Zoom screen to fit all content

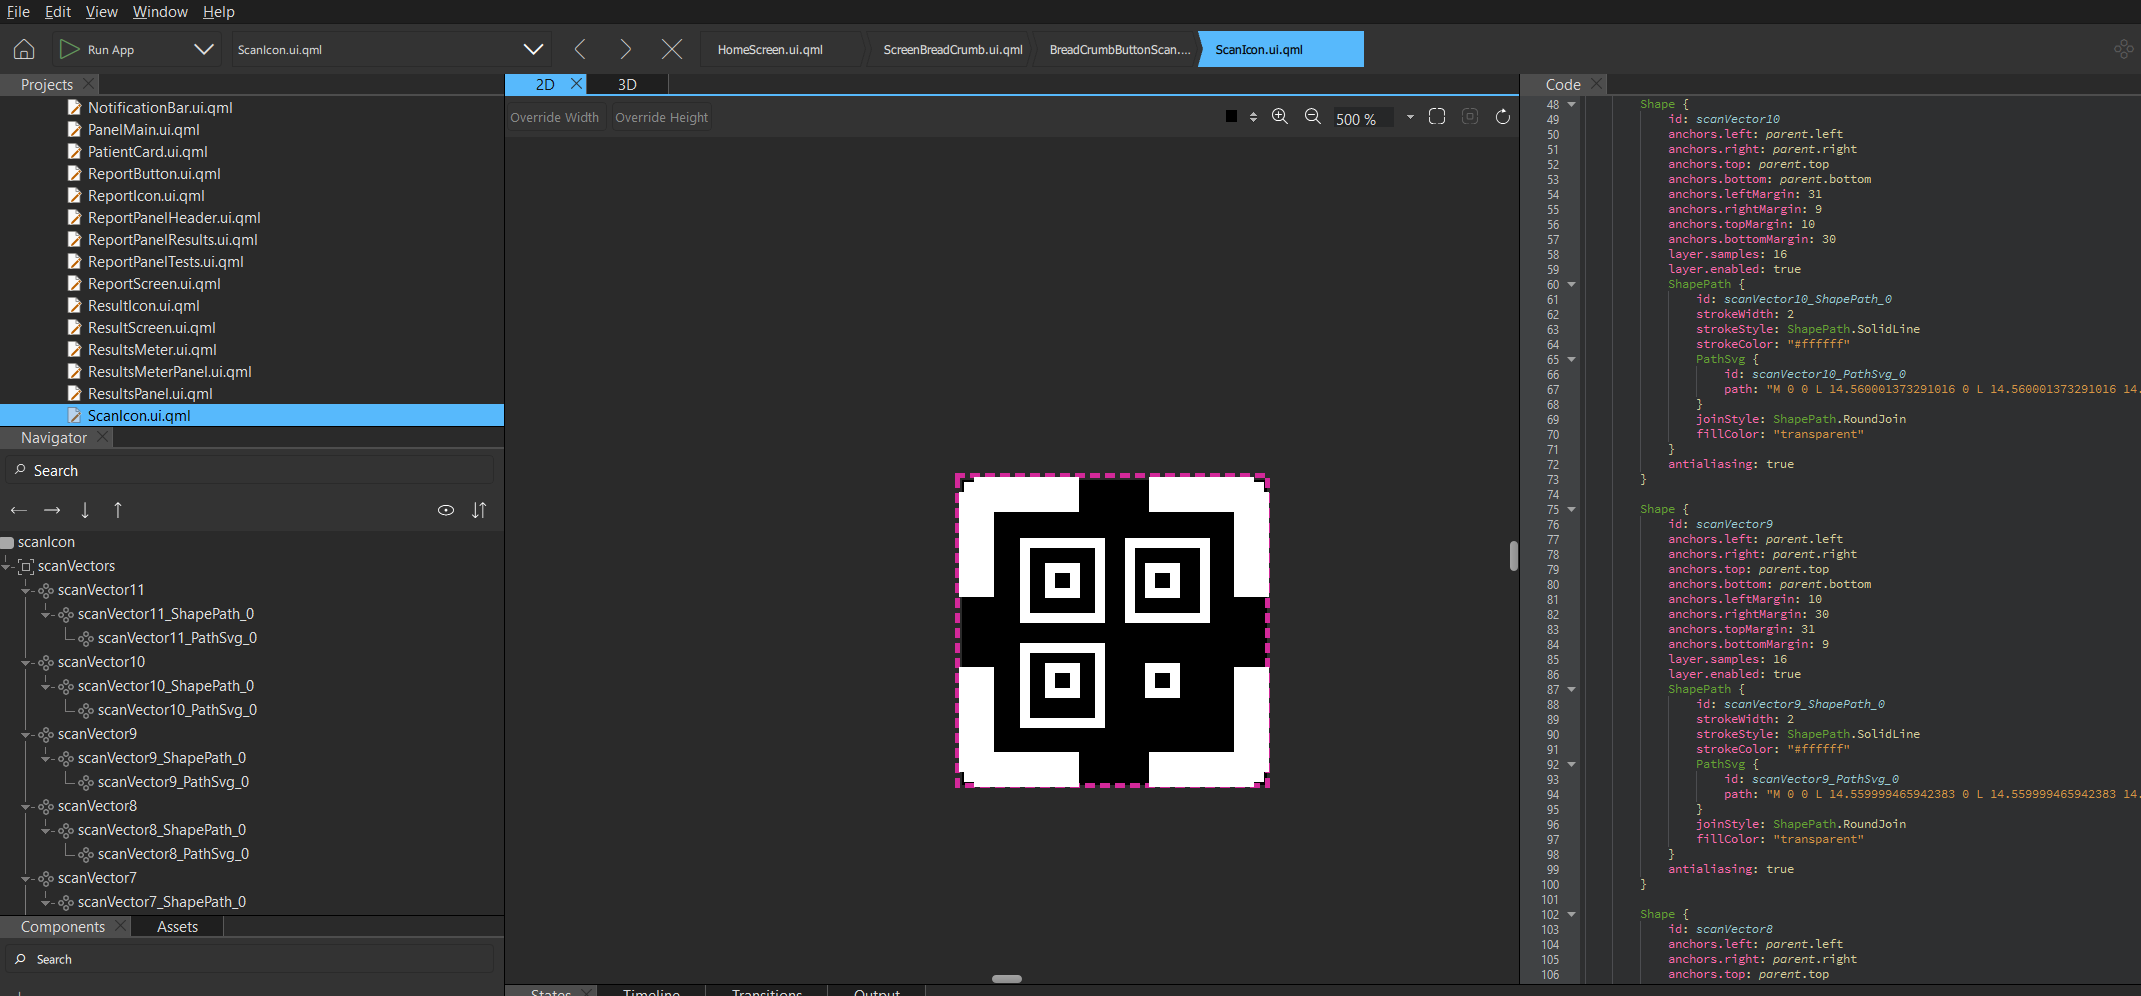(x=1437, y=117)
